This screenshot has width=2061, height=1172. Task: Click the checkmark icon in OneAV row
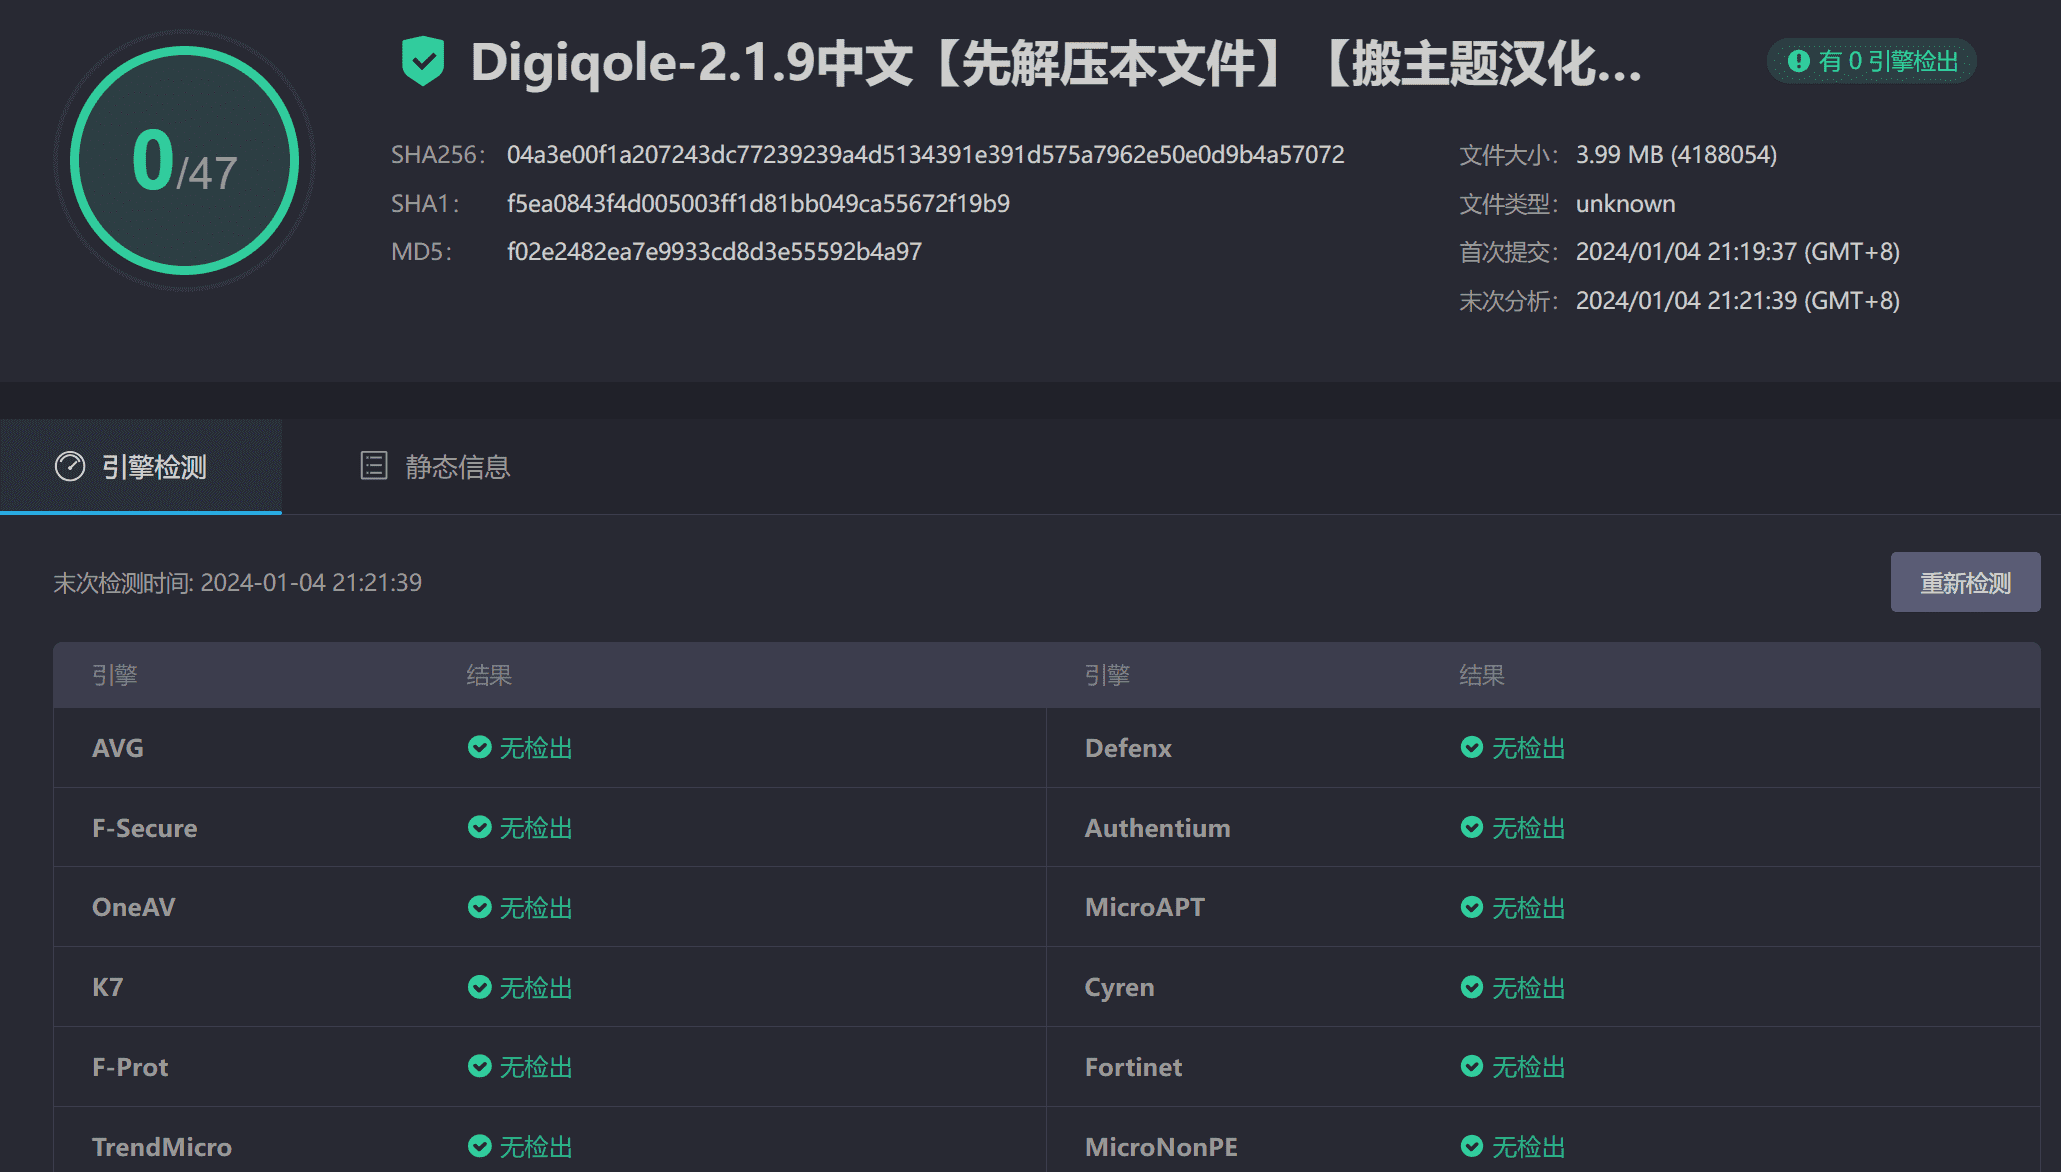click(480, 907)
